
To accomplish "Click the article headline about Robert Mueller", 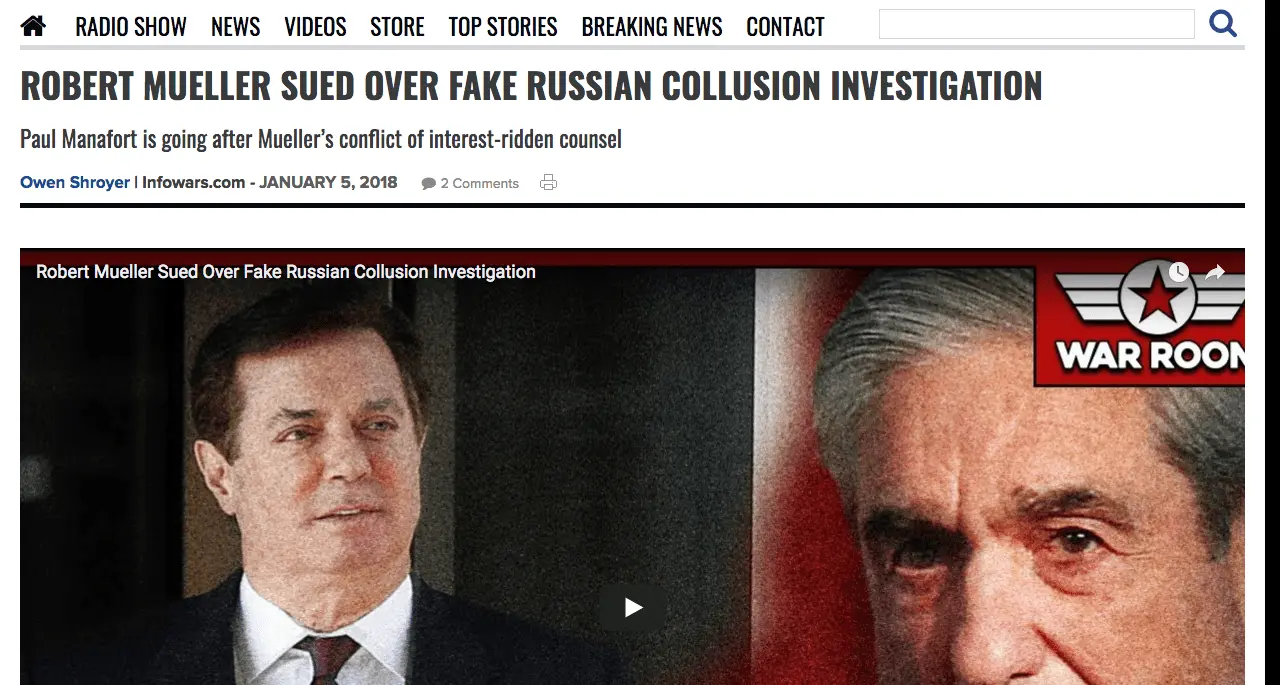I will pyautogui.click(x=531, y=86).
